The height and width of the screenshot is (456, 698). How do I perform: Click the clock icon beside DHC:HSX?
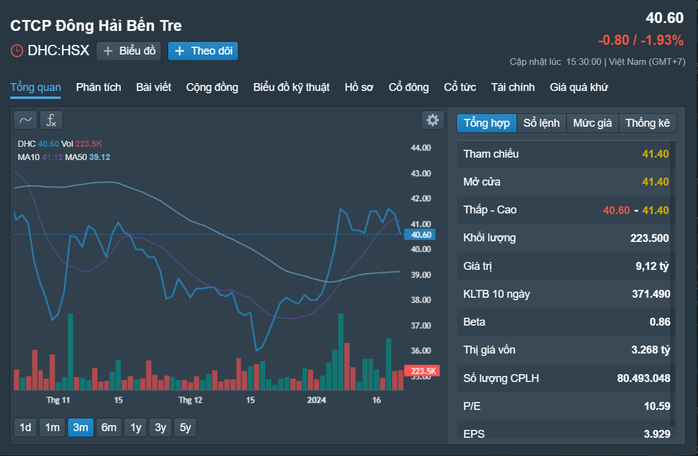coord(17,51)
